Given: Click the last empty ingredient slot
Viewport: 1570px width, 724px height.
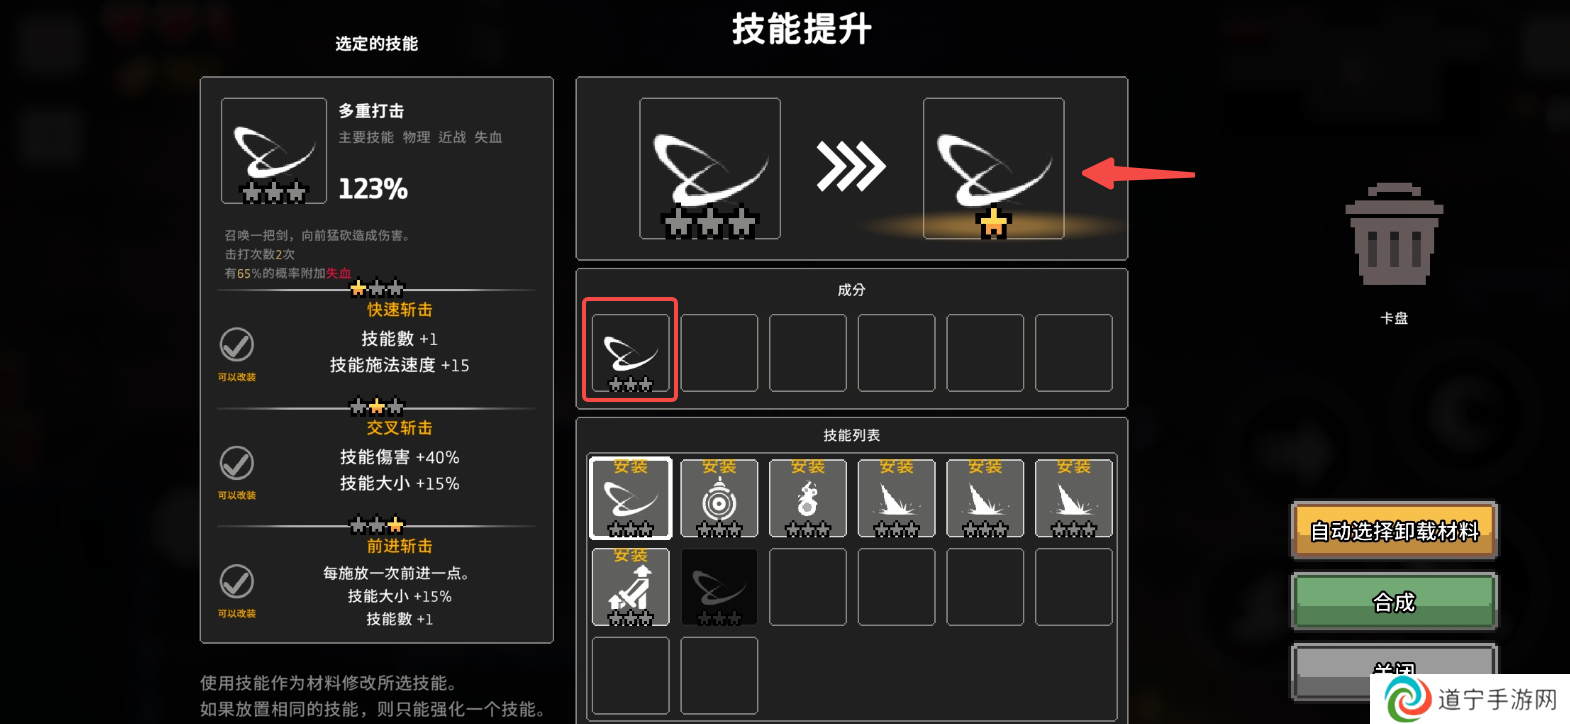Looking at the screenshot, I should pyautogui.click(x=1074, y=352).
